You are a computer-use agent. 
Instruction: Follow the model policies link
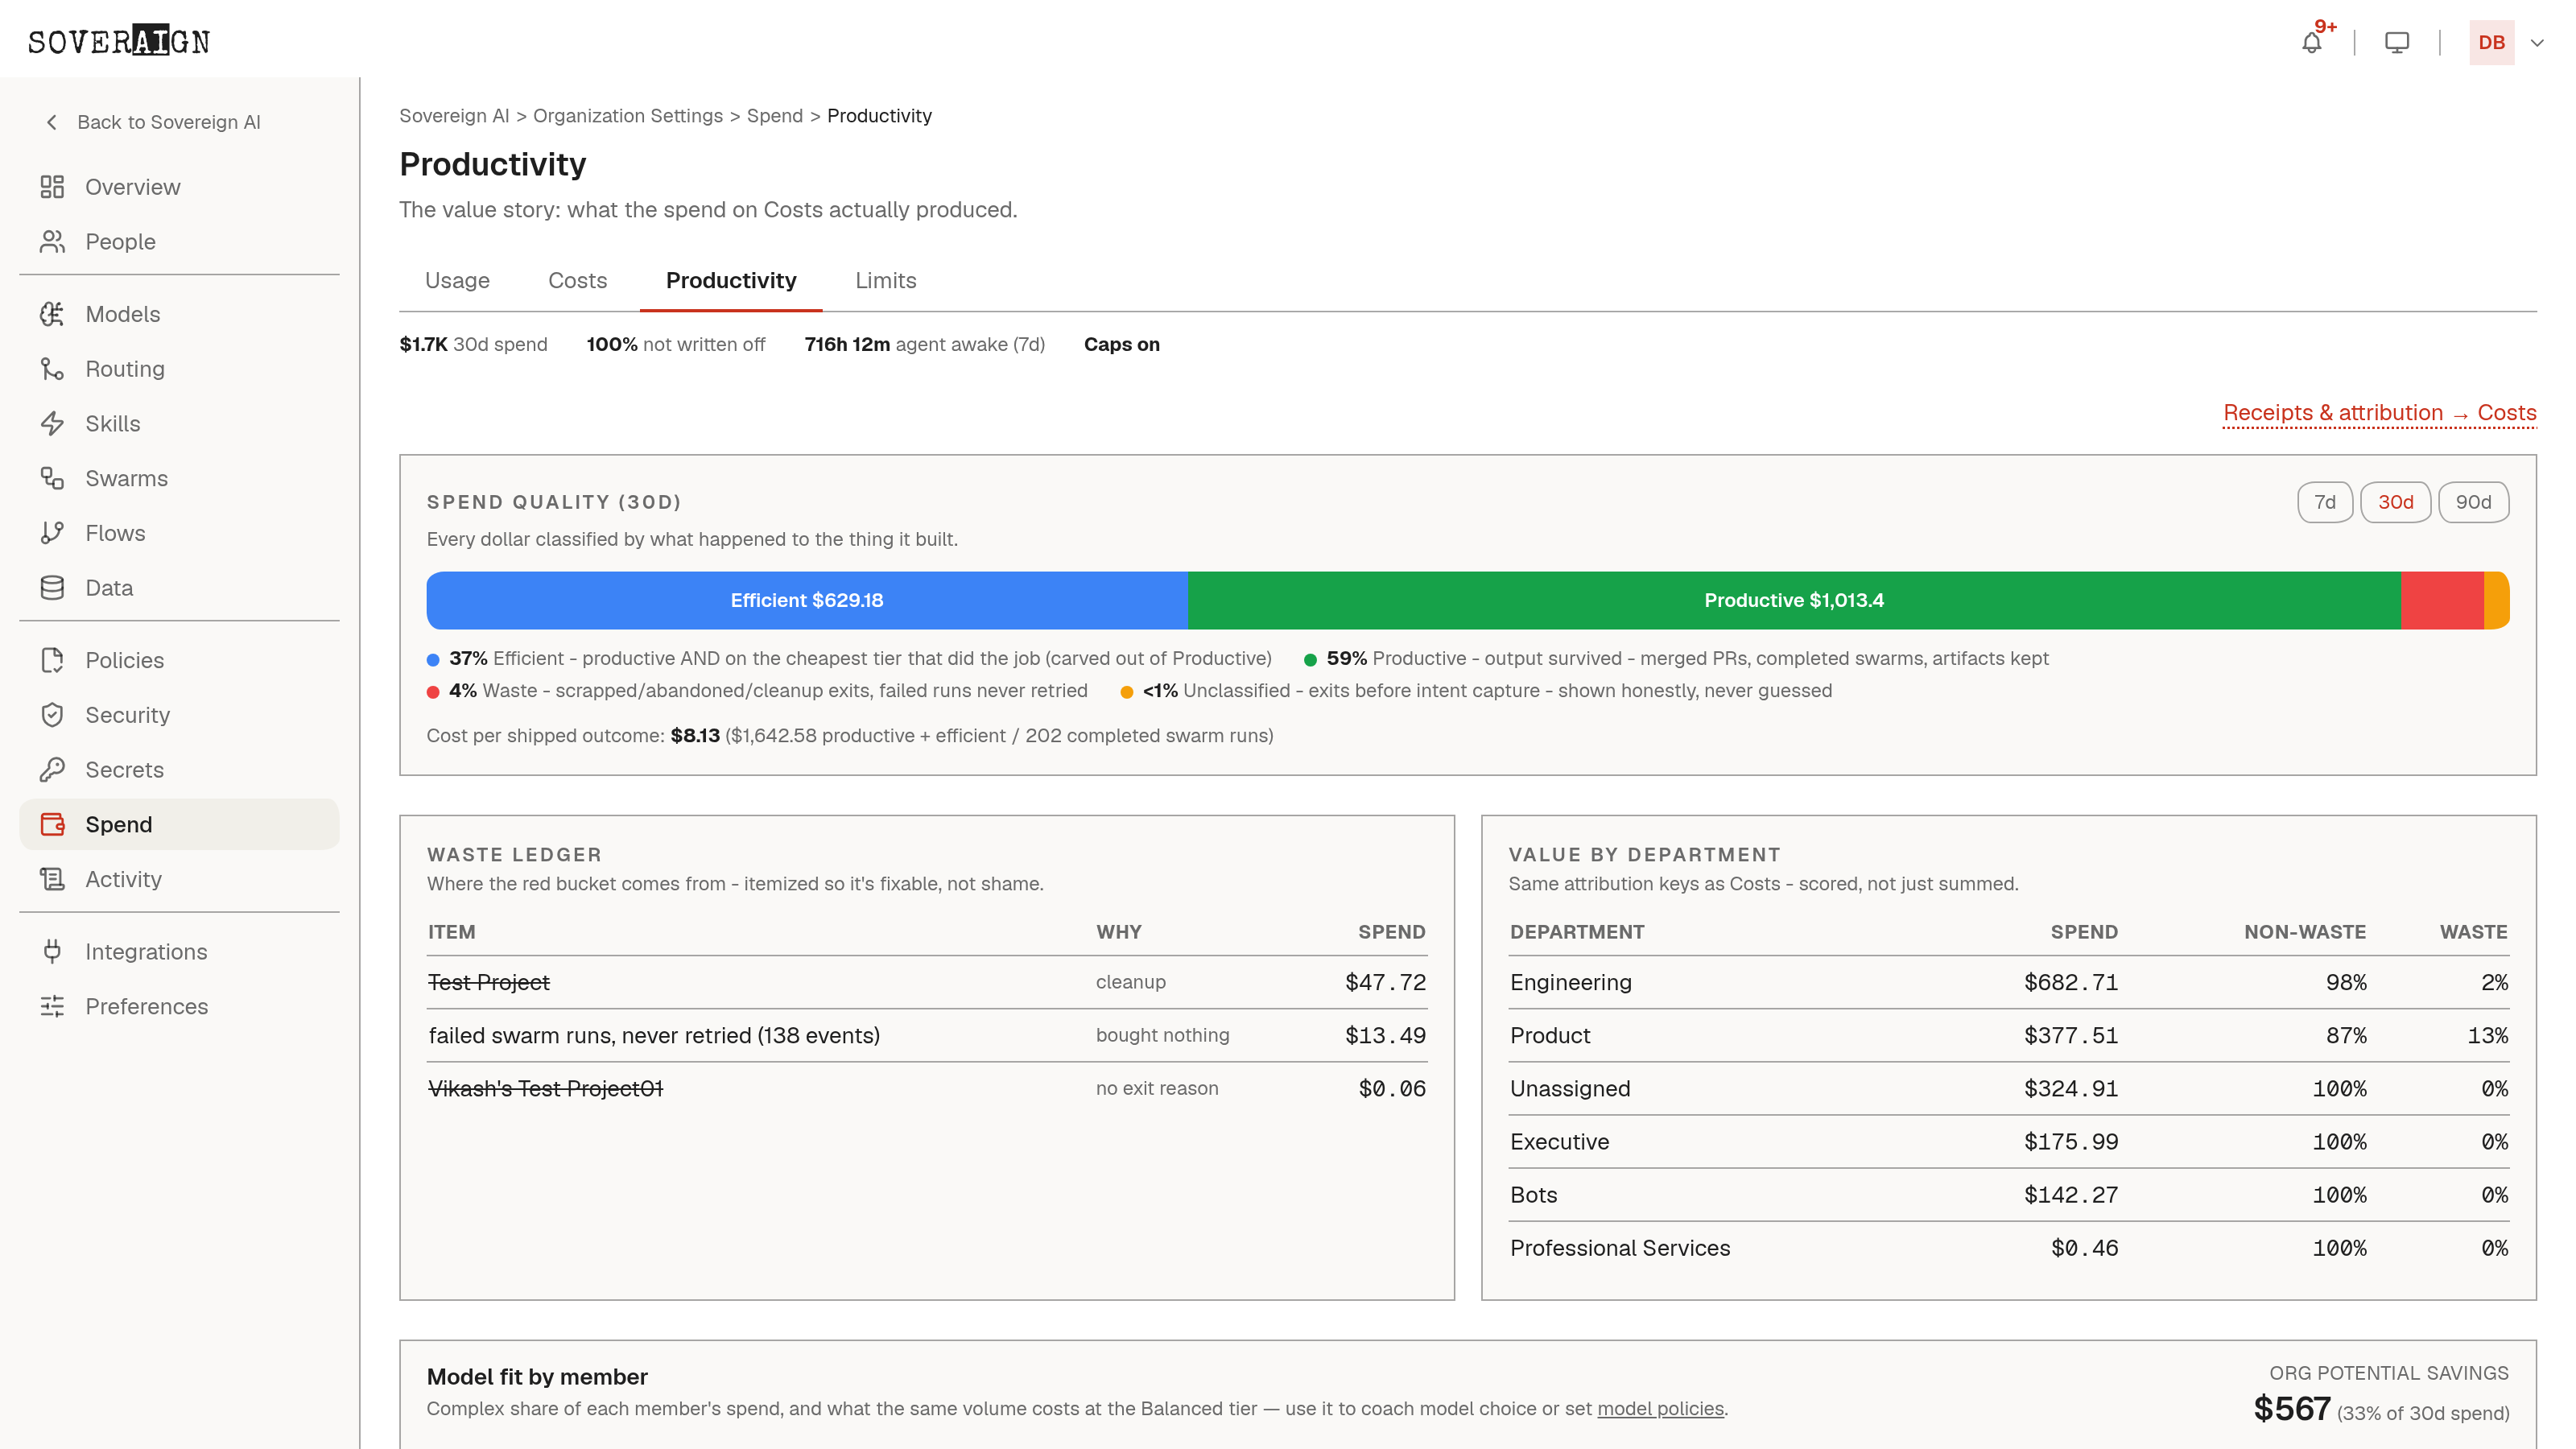point(1660,1408)
